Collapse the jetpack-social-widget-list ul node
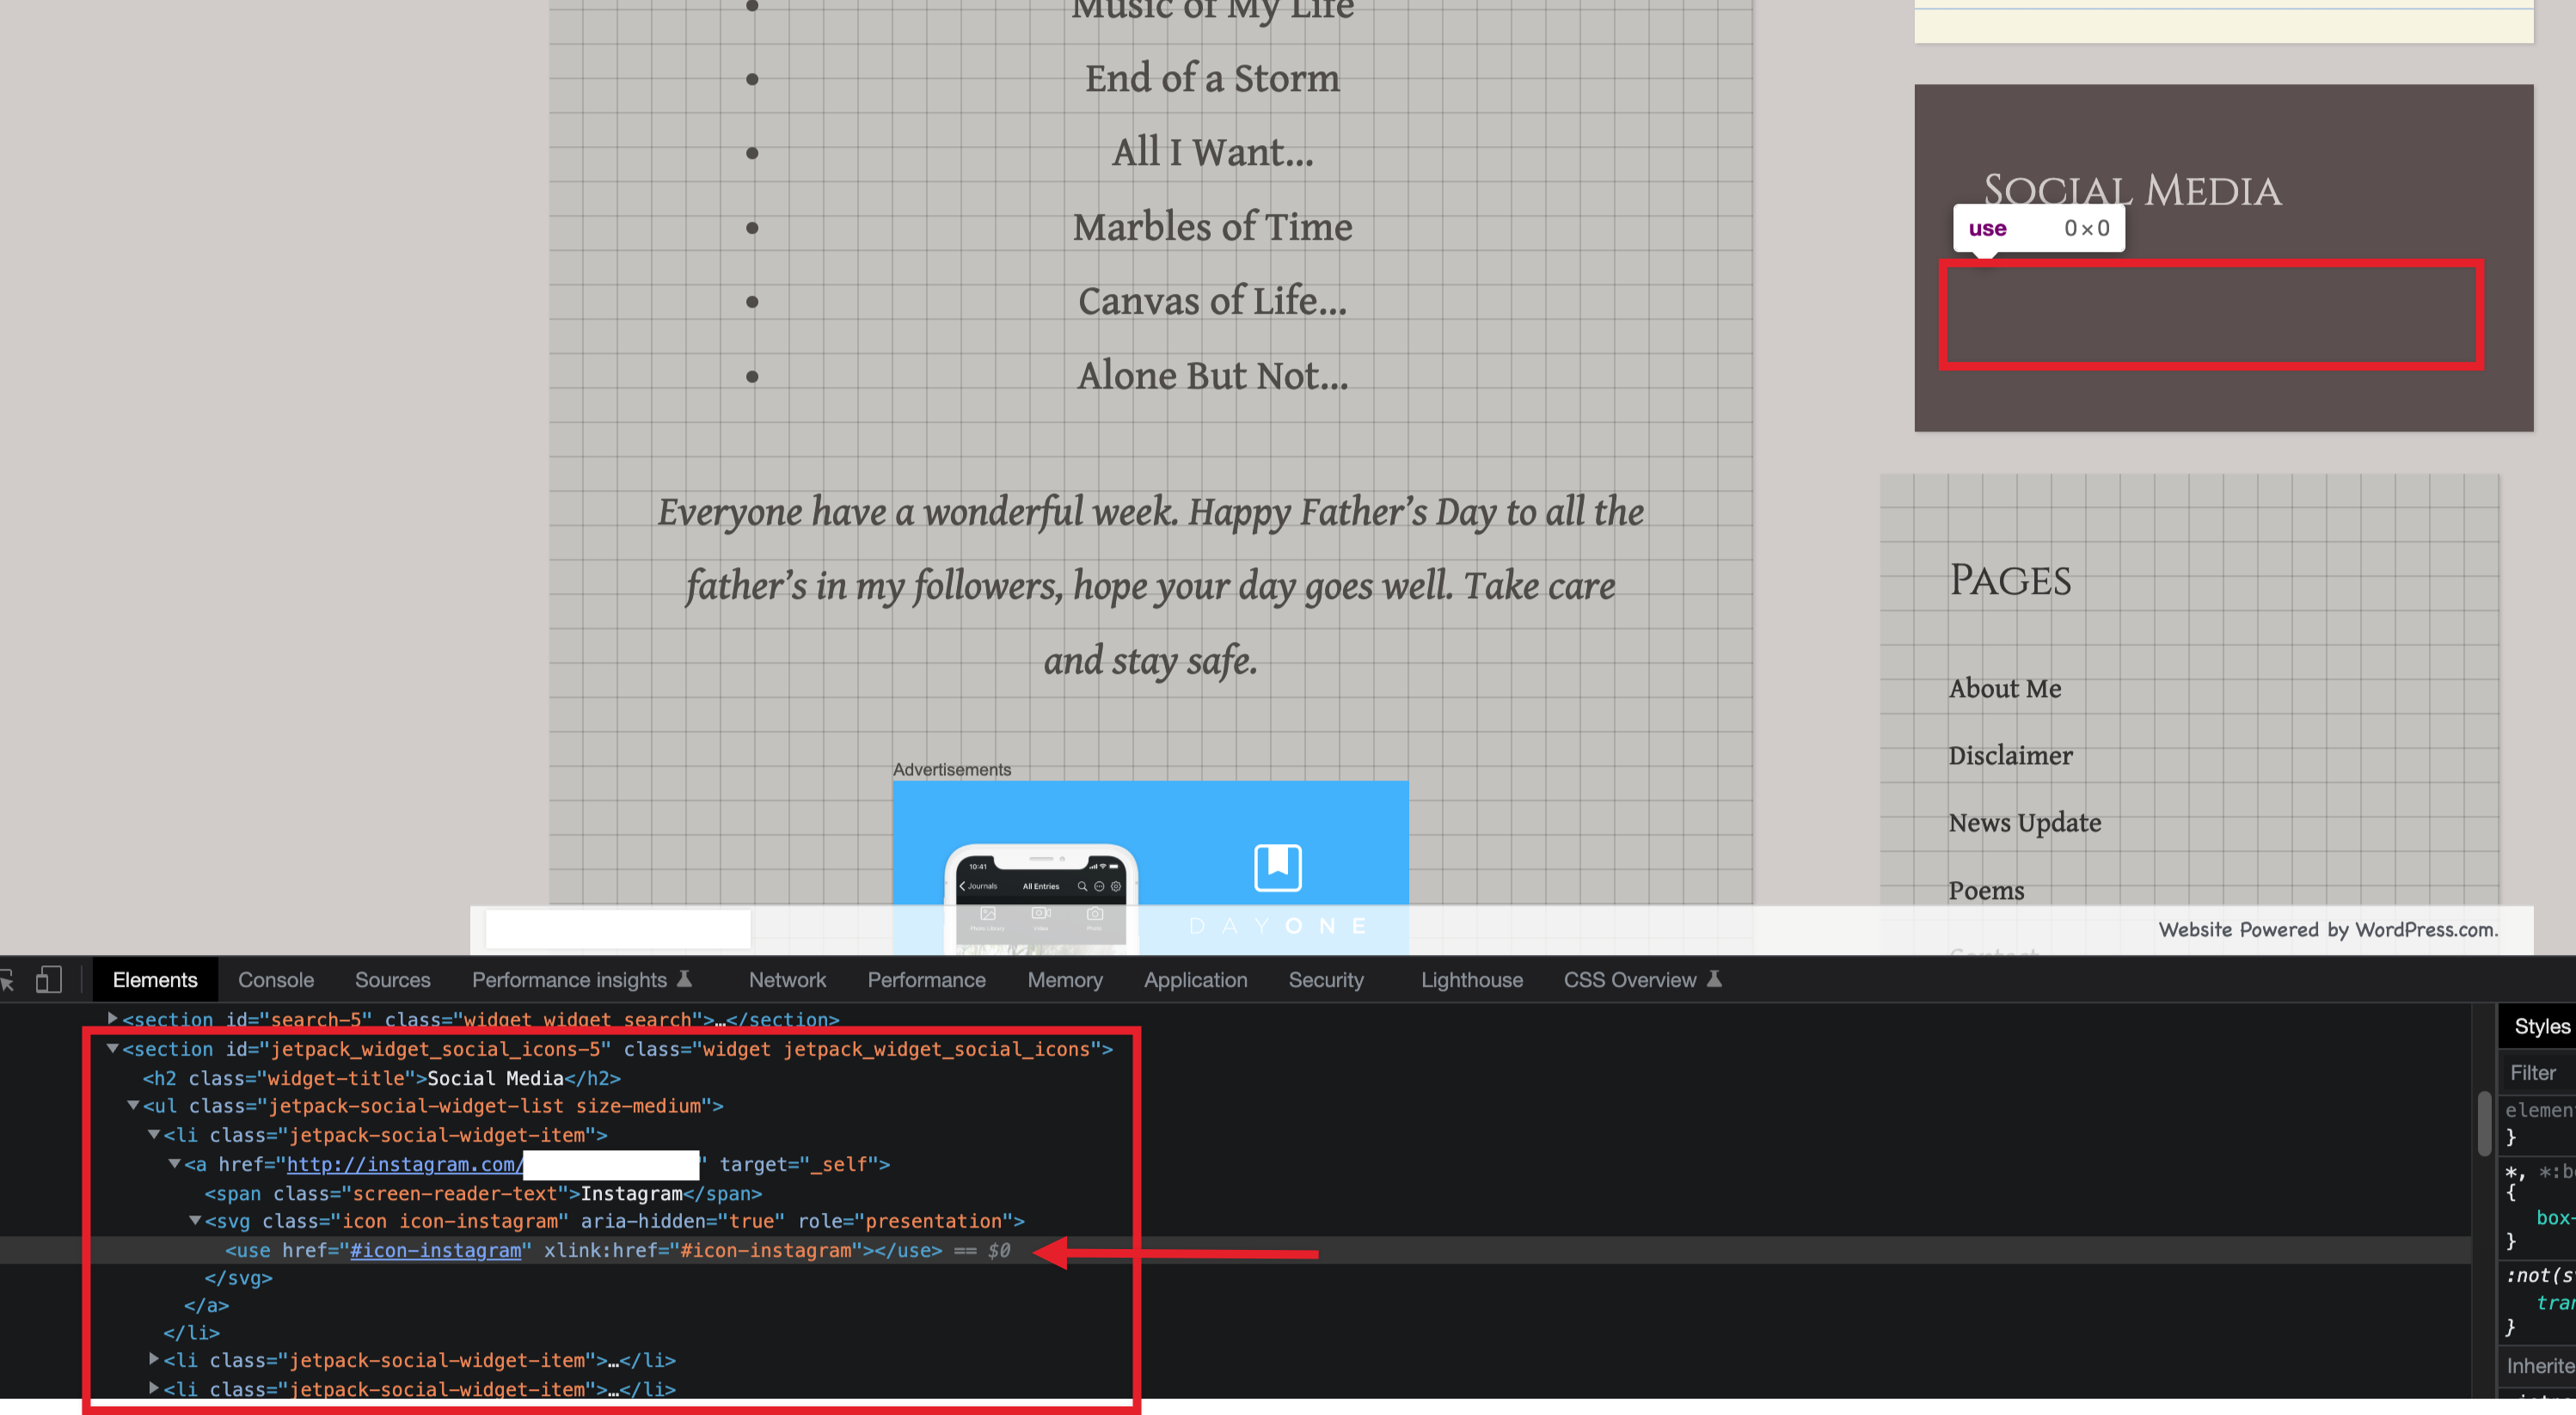 [x=133, y=1105]
